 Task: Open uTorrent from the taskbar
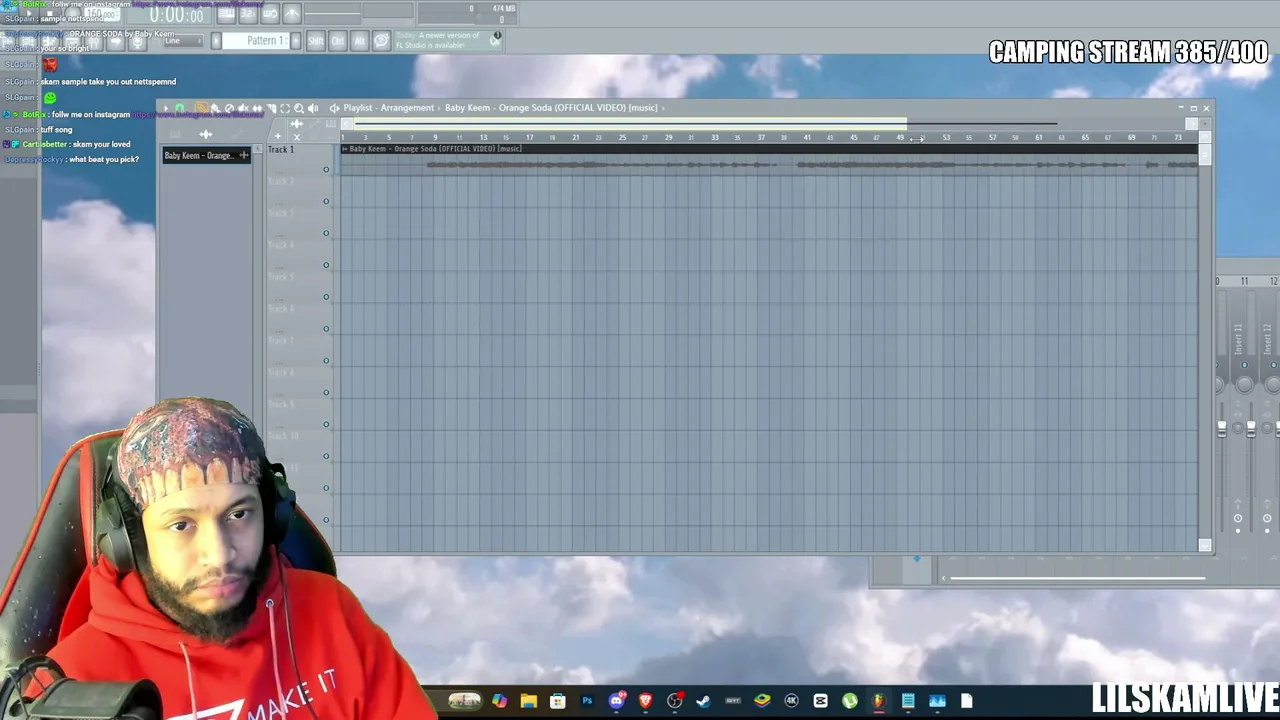pos(850,701)
